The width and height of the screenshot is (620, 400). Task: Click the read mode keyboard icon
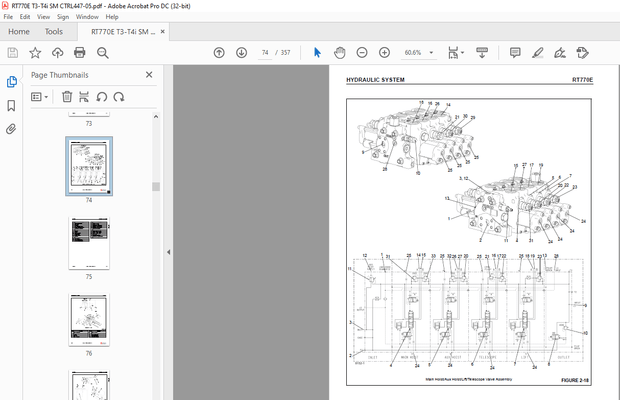482,53
